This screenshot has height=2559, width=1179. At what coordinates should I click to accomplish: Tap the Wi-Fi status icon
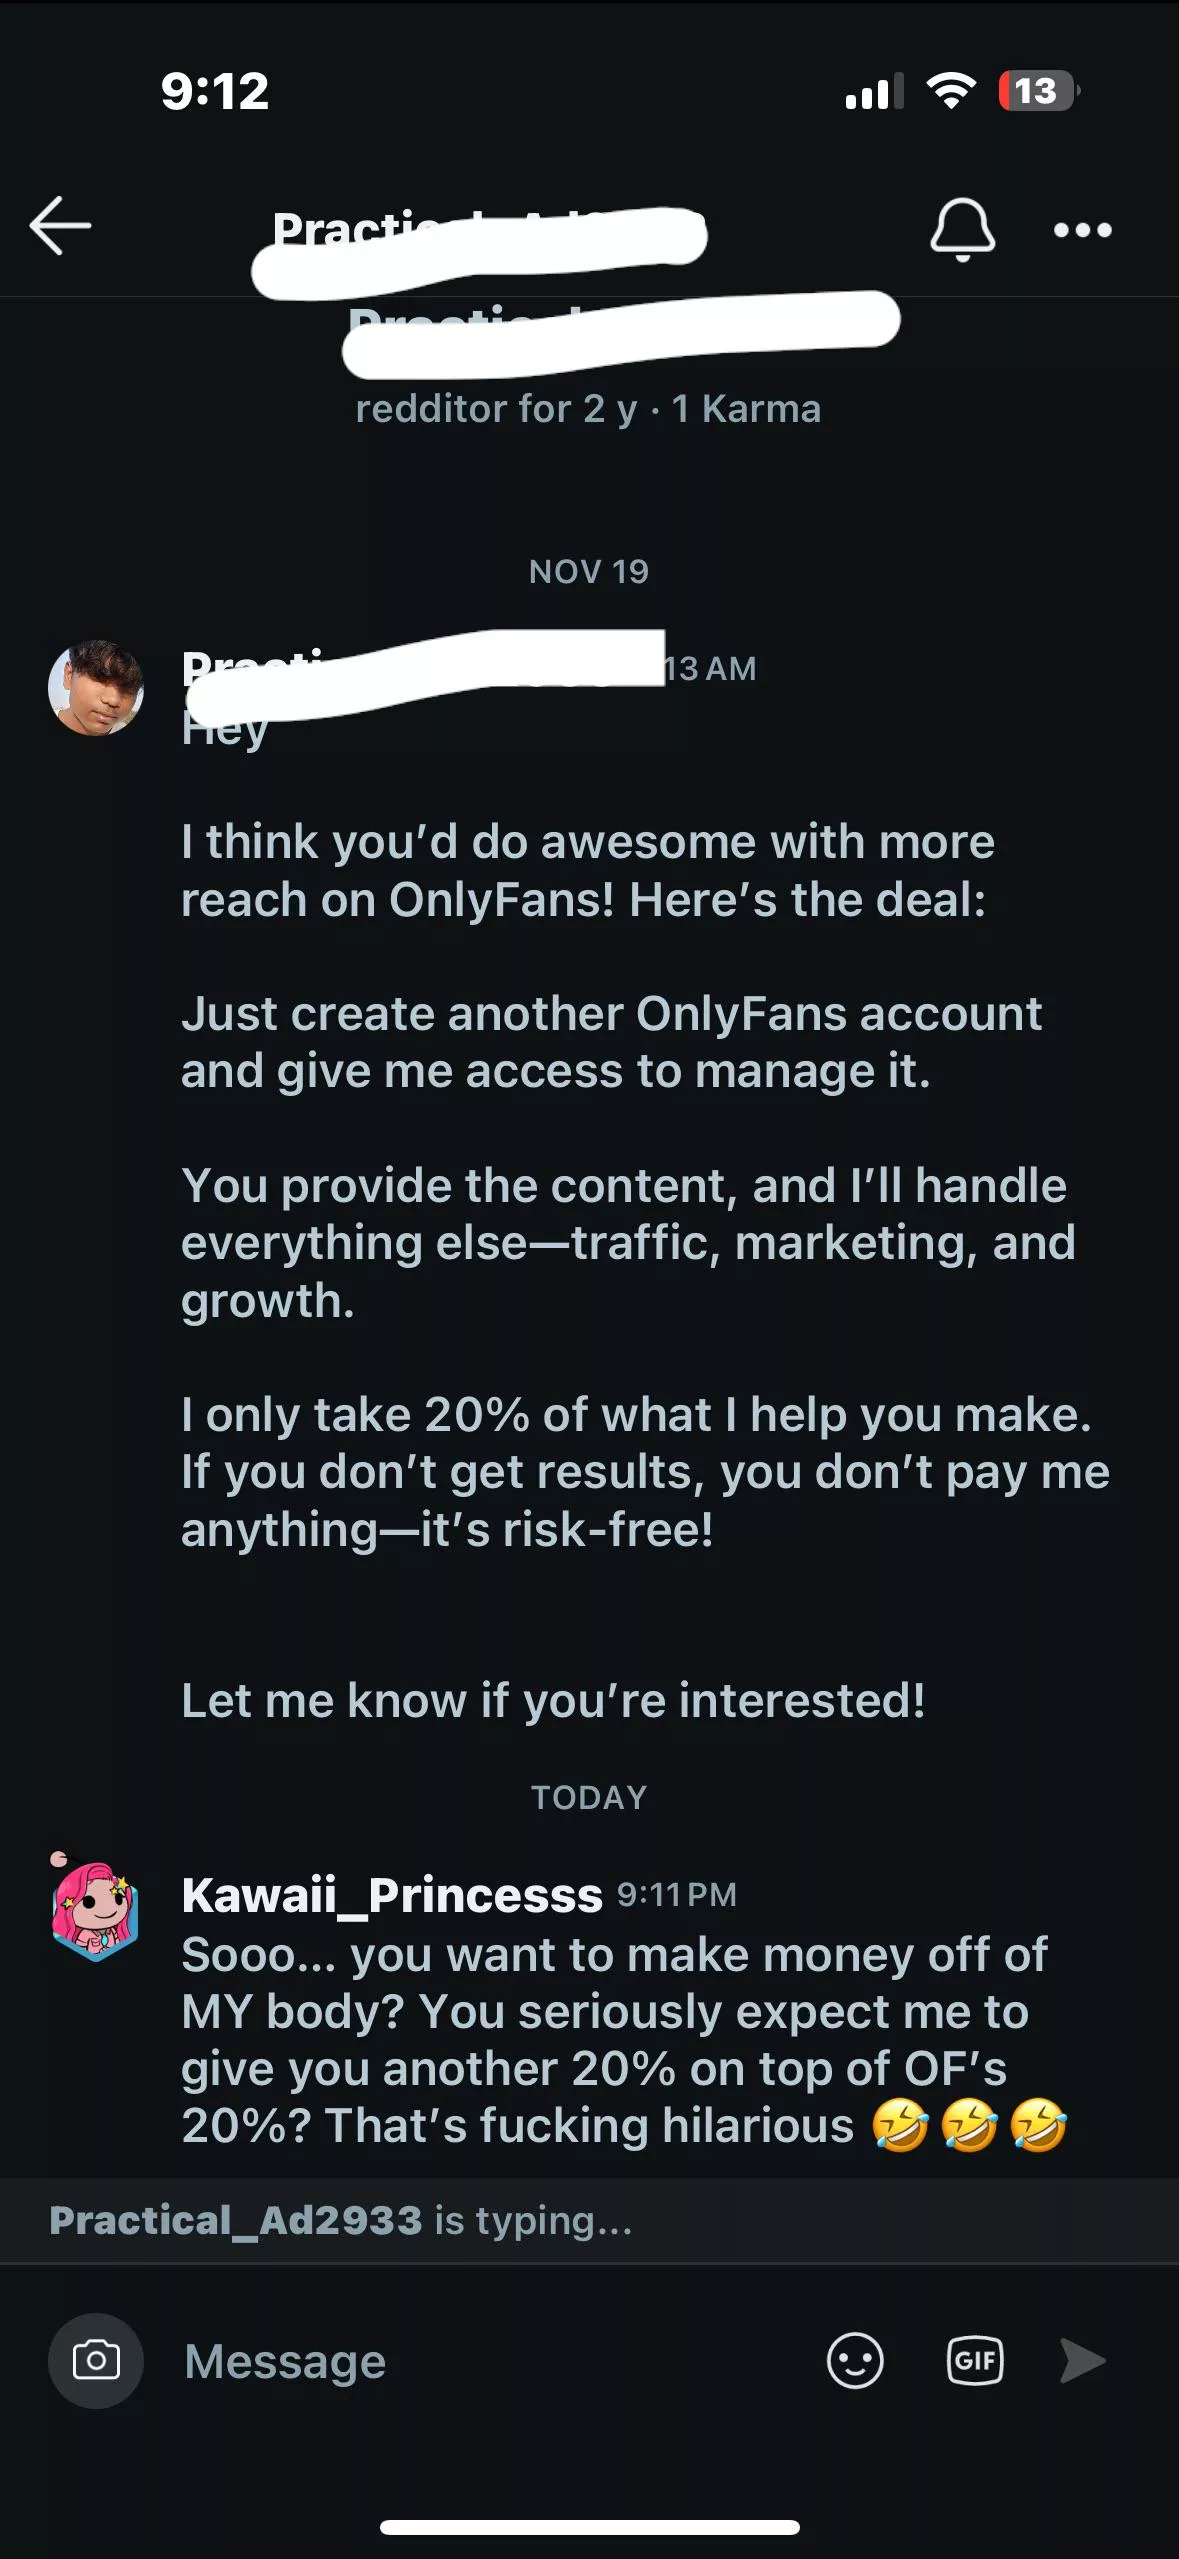pos(951,91)
